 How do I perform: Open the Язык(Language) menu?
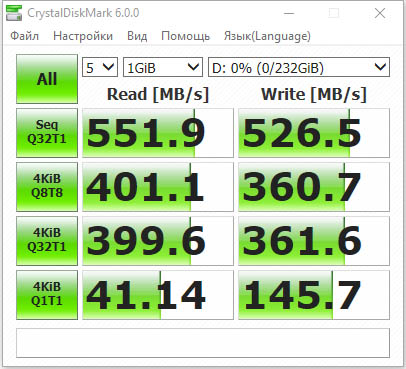point(267,36)
